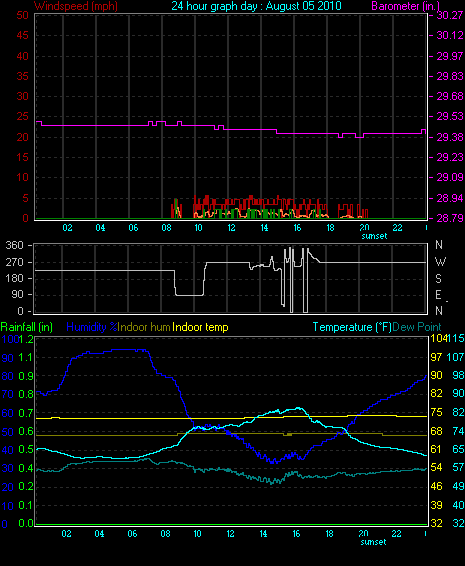Click the cyan temperature value '115'

pyautogui.click(x=456, y=338)
